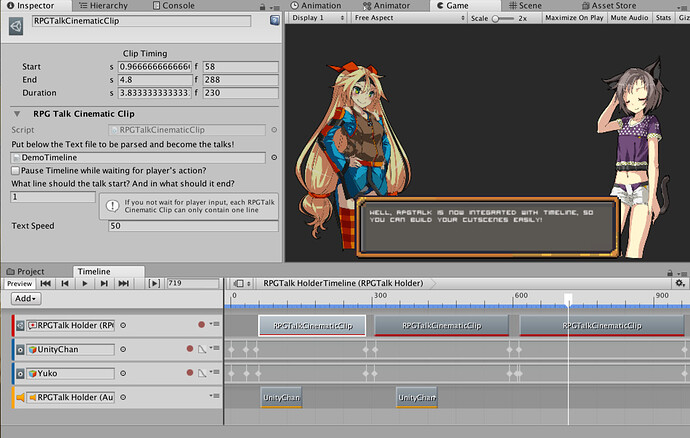This screenshot has width=690, height=438.
Task: Open the curves view on Yuko track
Action: pos(202,373)
